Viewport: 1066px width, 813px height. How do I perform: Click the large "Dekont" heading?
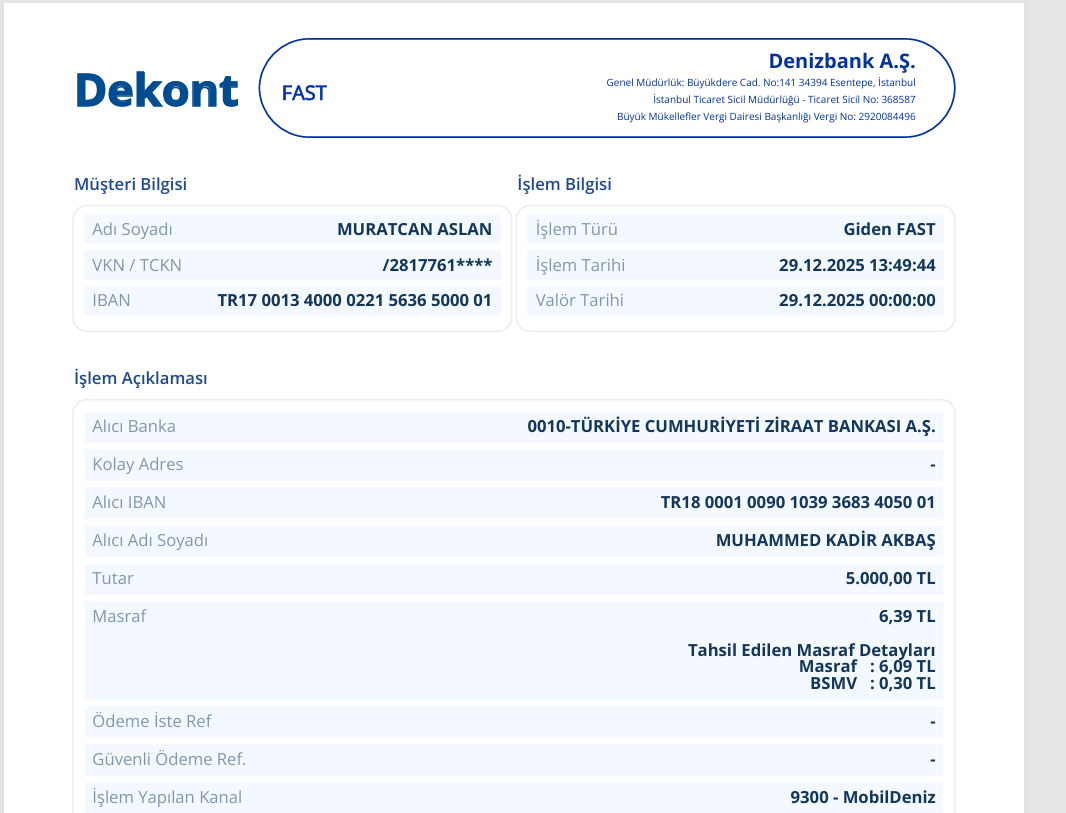[x=156, y=90]
